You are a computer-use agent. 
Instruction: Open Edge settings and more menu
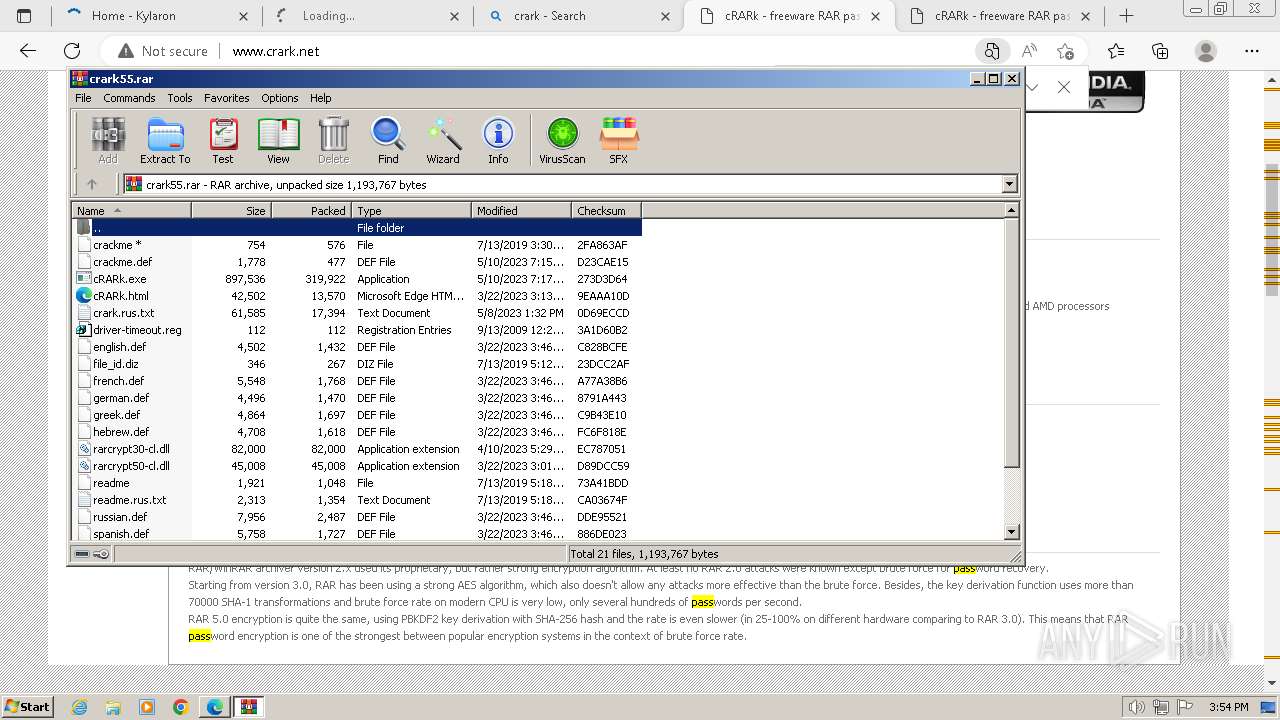pos(1252,51)
